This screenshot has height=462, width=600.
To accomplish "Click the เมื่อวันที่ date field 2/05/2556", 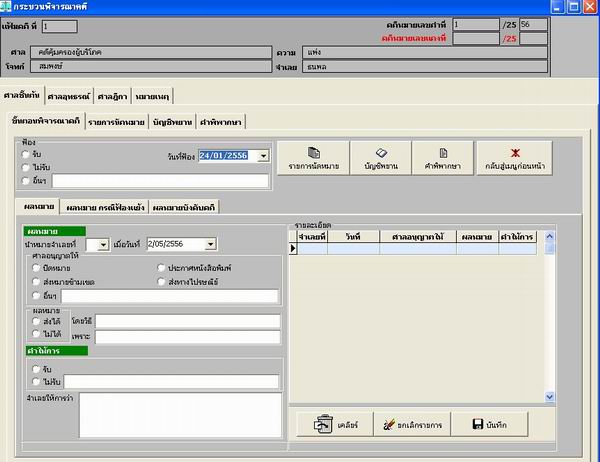I will click(x=175, y=244).
